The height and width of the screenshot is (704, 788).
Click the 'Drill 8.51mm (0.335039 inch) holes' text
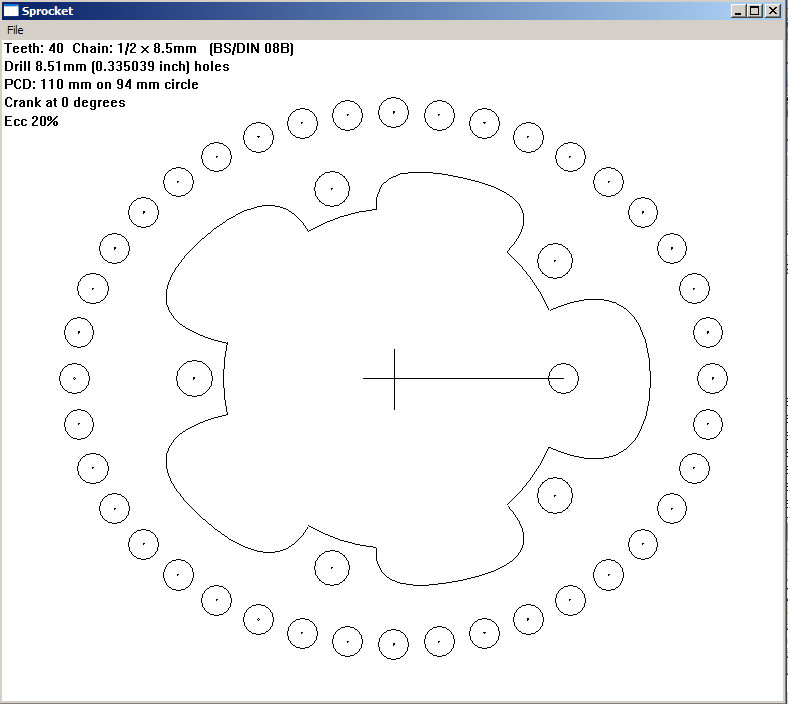(x=117, y=66)
